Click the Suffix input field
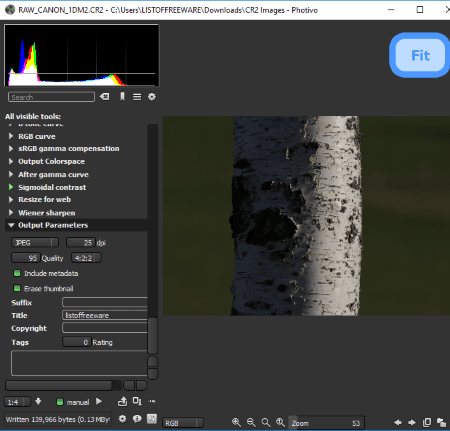This screenshot has height=431, width=450. click(x=105, y=302)
